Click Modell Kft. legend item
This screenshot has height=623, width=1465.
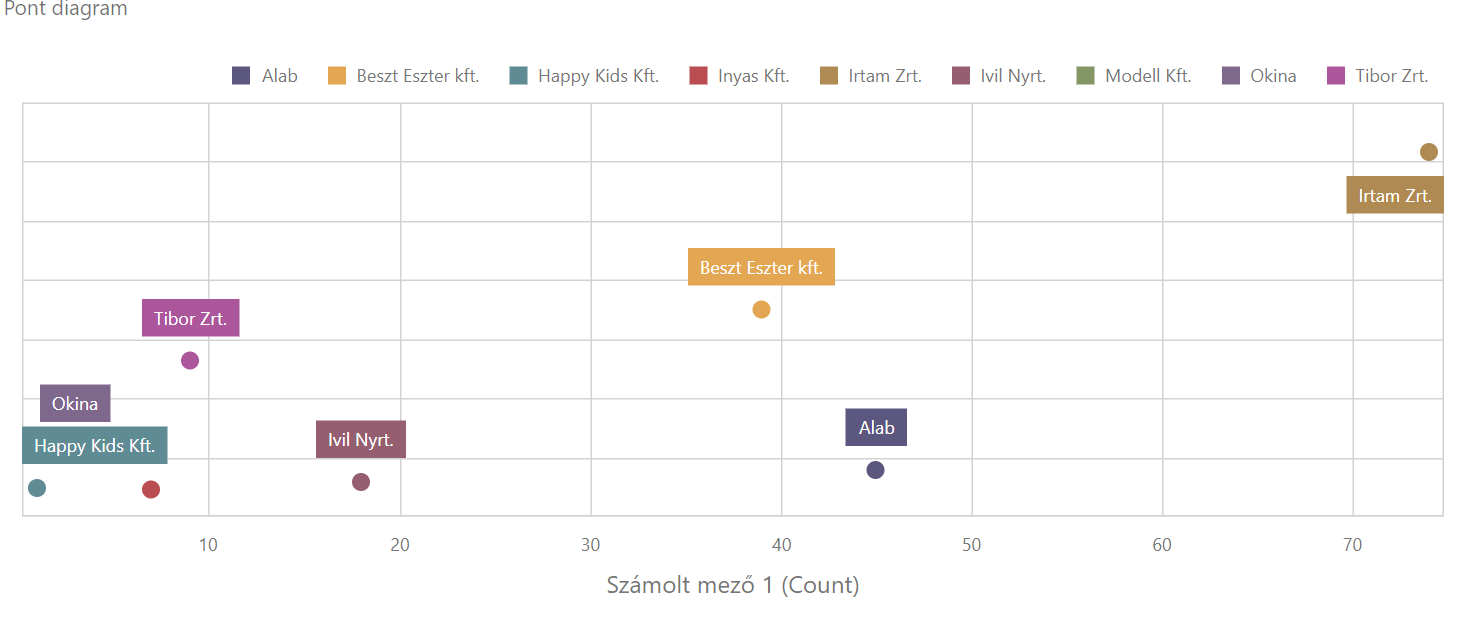(x=1133, y=76)
